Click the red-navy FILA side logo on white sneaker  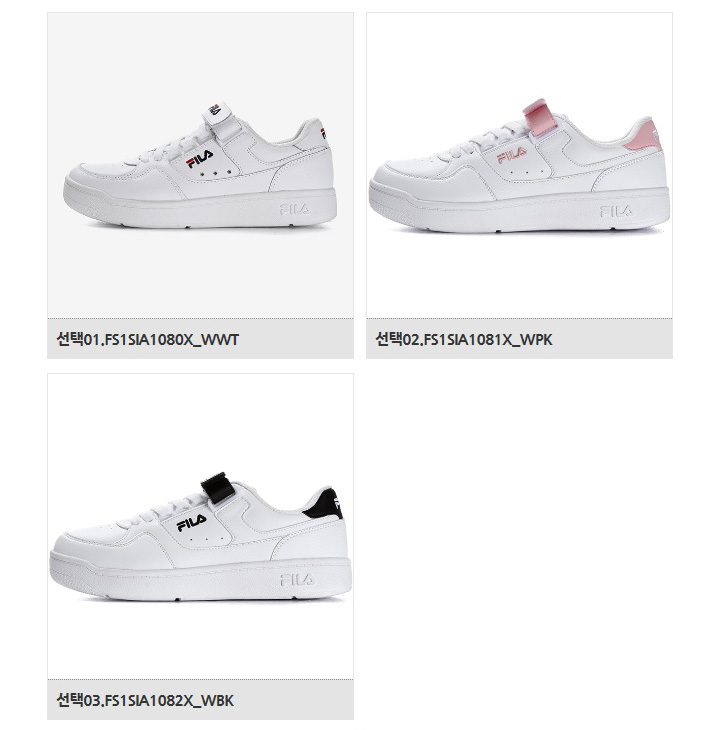[x=200, y=159]
